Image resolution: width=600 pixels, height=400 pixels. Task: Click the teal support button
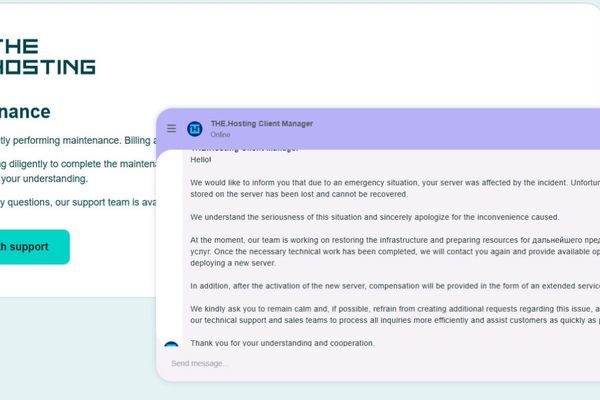[x=34, y=247]
